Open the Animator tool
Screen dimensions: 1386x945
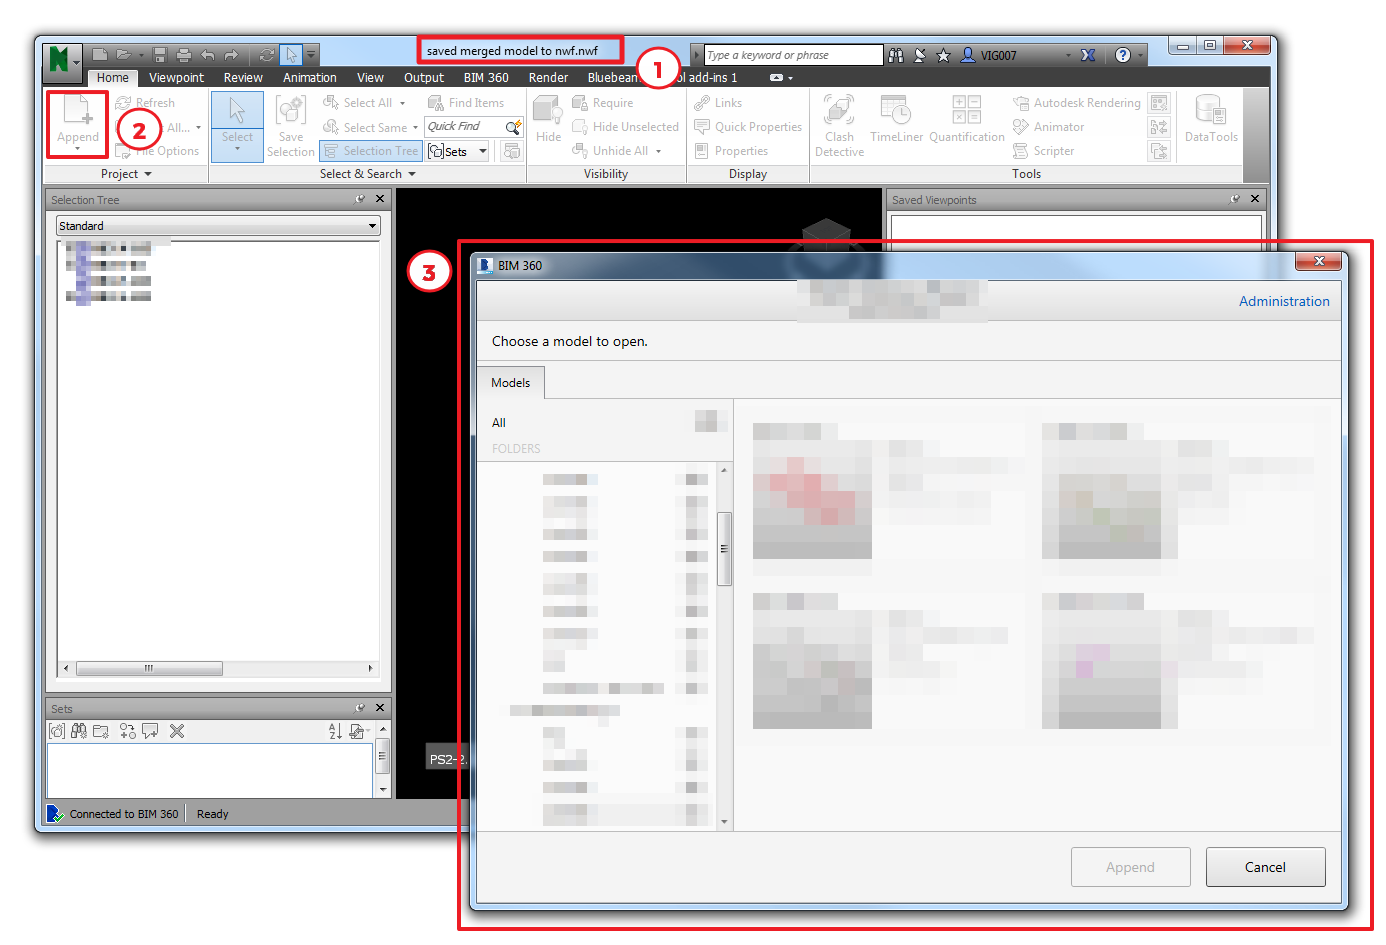pyautogui.click(x=1049, y=127)
